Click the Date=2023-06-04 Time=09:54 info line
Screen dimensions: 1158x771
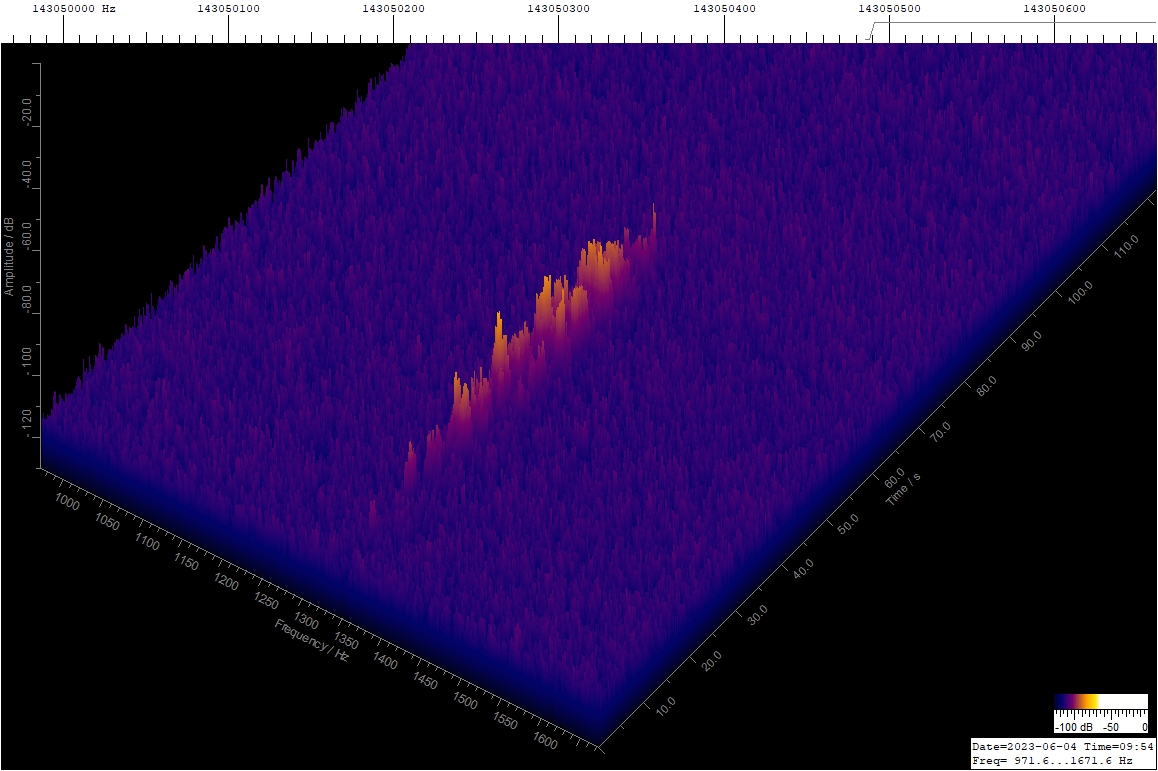point(1062,747)
